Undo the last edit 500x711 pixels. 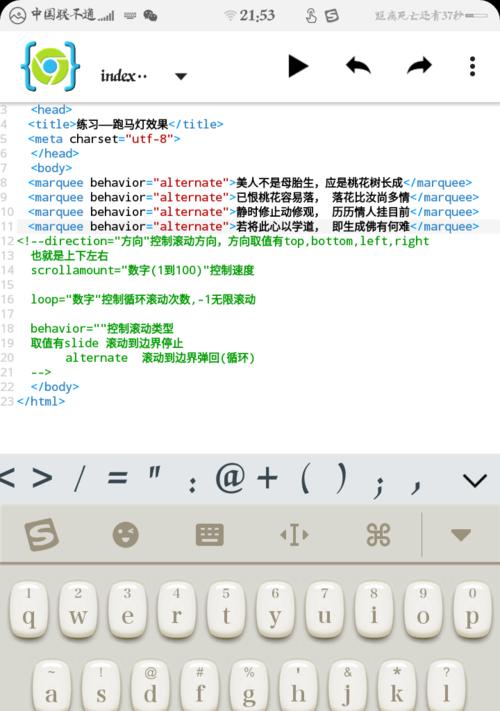[x=358, y=66]
